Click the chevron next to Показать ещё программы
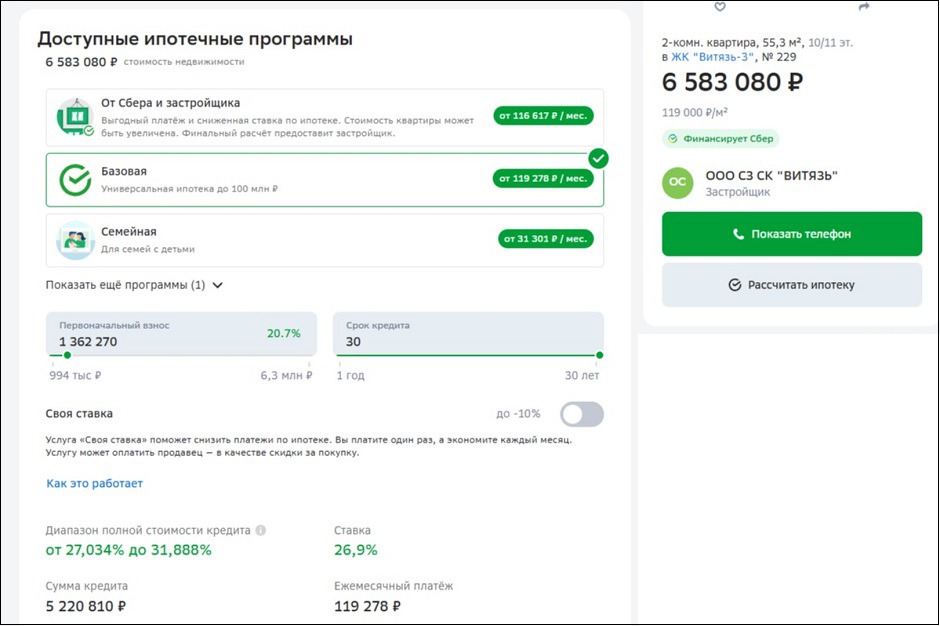Image resolution: width=940 pixels, height=626 pixels. tap(218, 285)
